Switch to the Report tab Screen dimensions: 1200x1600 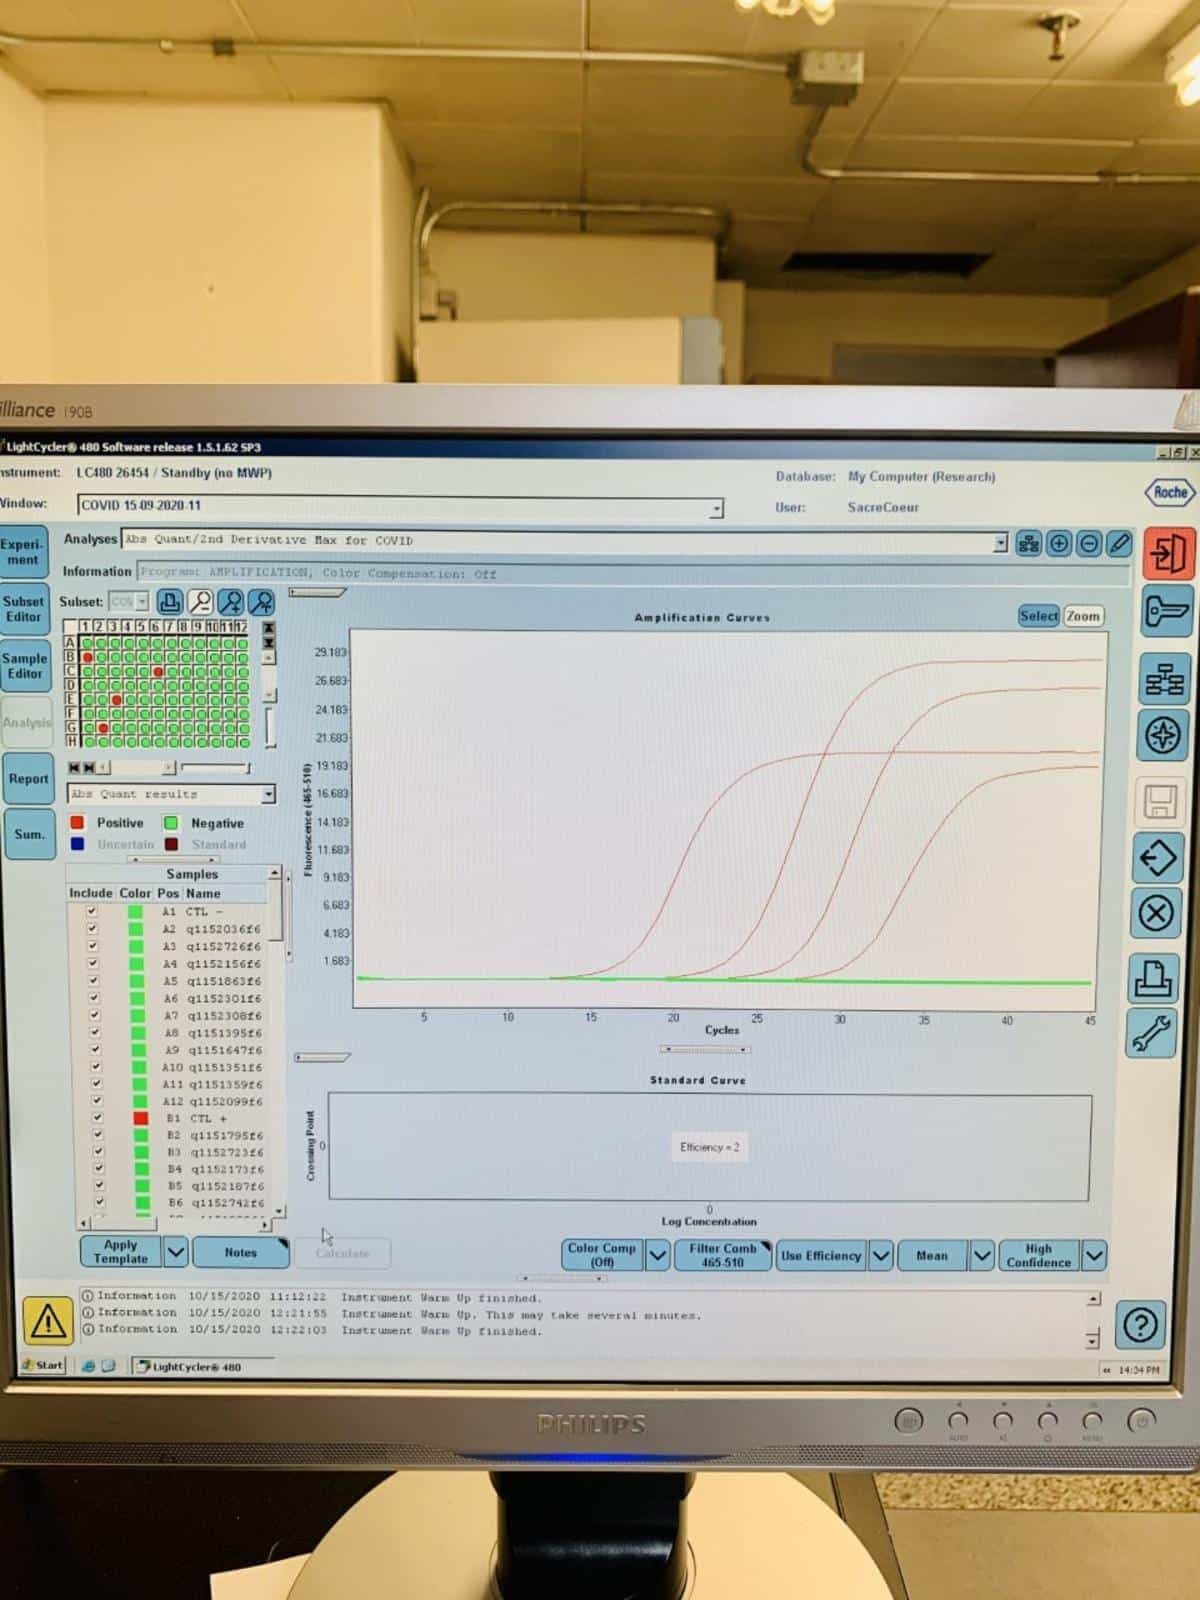28,778
